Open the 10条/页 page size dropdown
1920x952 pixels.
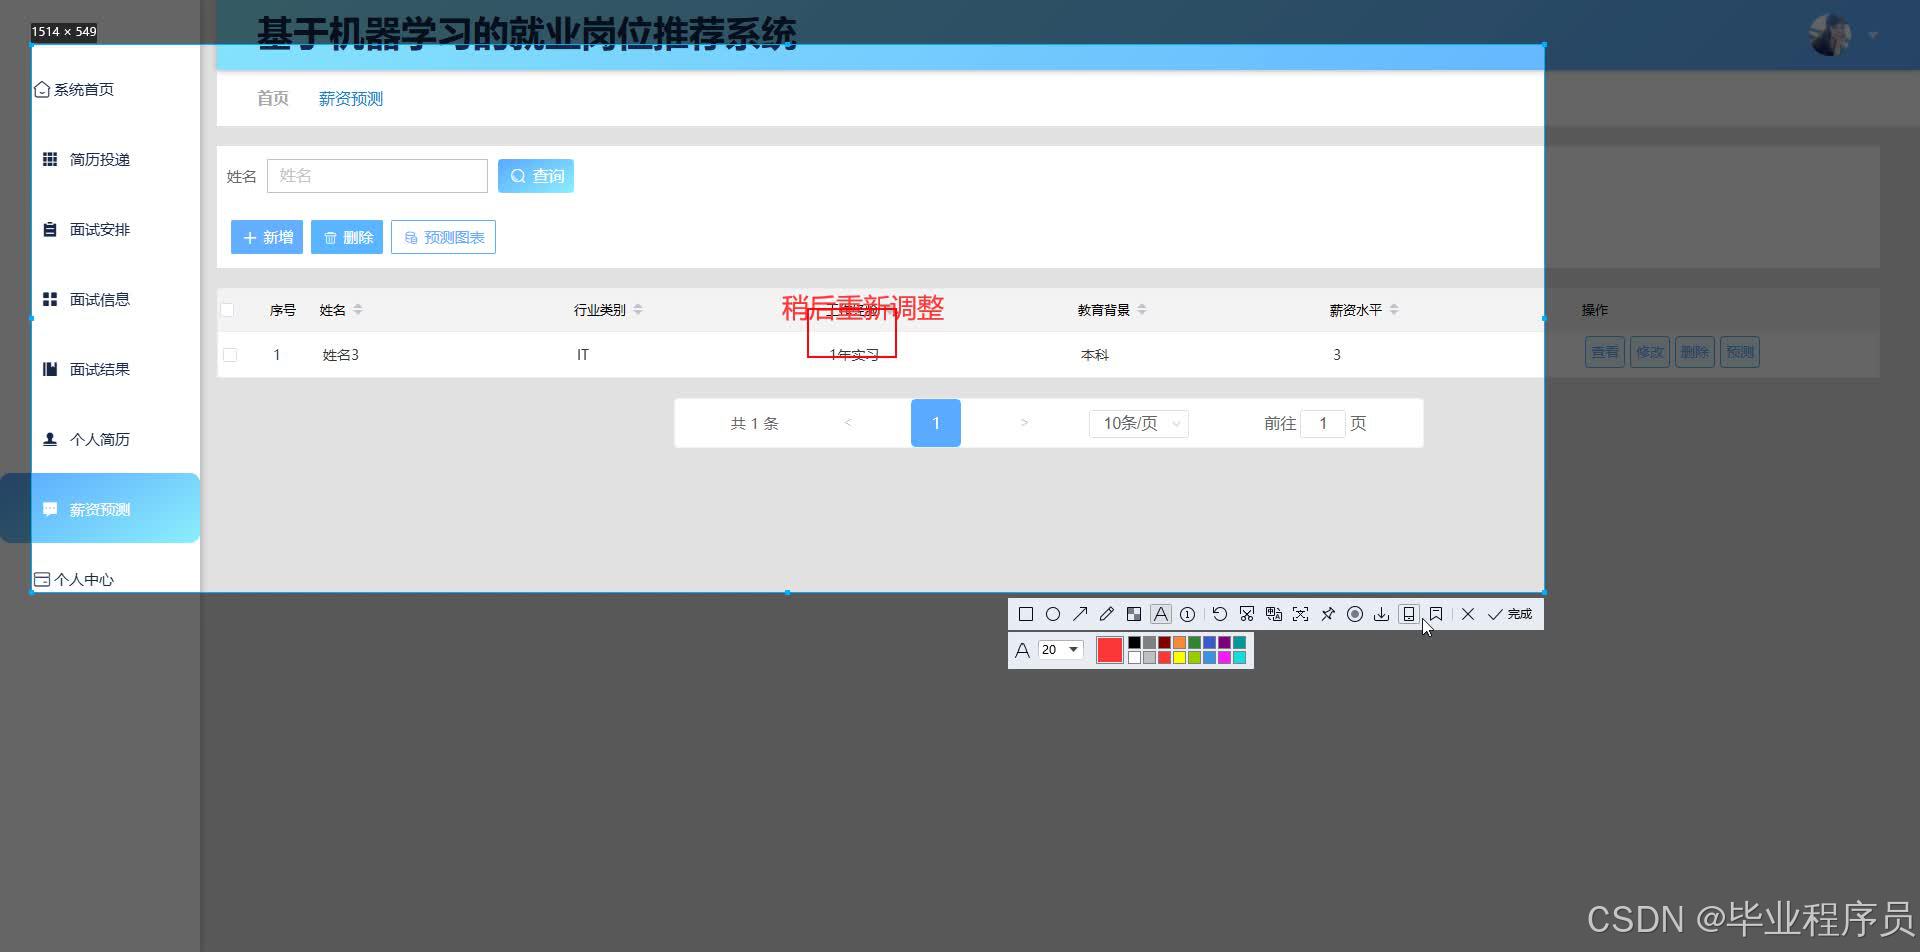(1138, 423)
